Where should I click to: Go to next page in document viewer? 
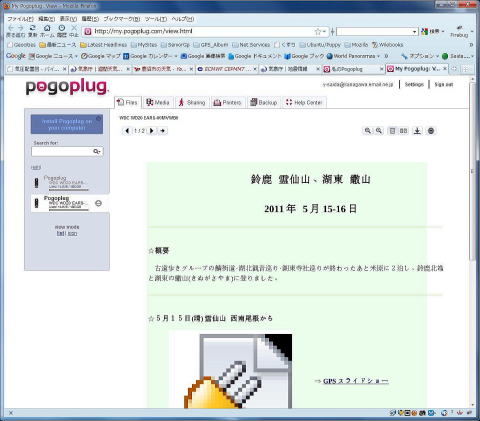[x=152, y=131]
